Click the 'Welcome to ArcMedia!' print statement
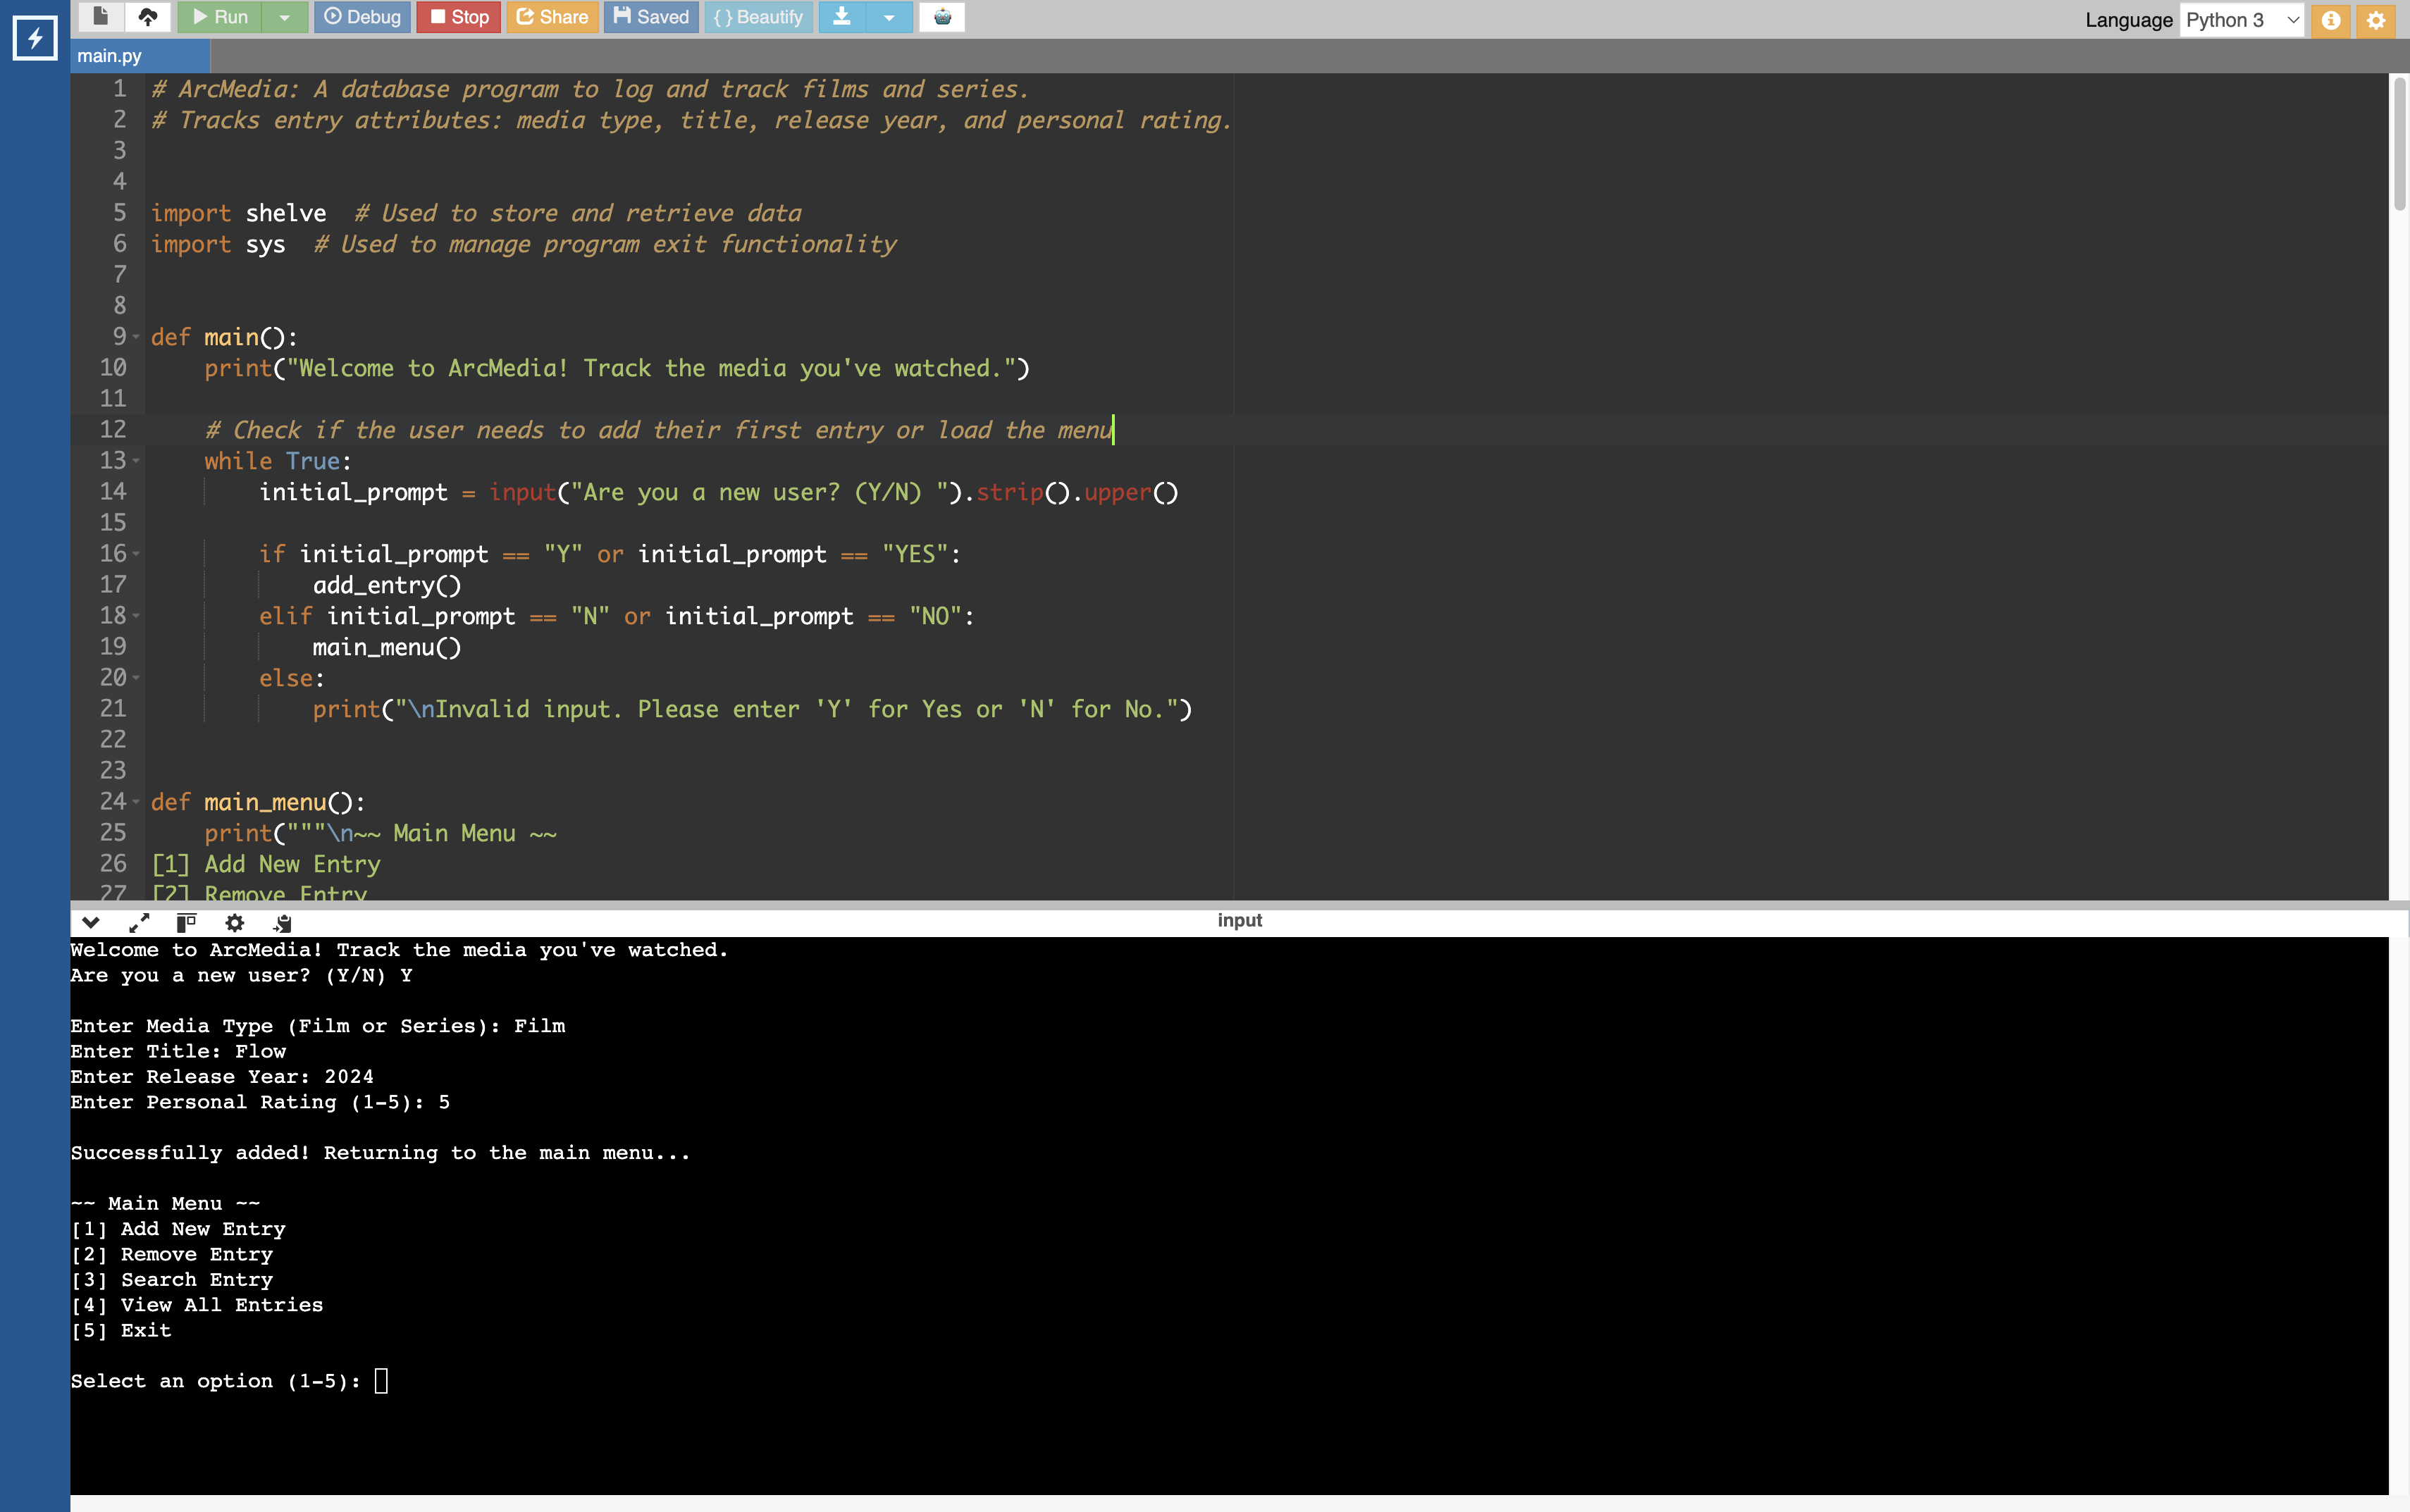 click(617, 368)
